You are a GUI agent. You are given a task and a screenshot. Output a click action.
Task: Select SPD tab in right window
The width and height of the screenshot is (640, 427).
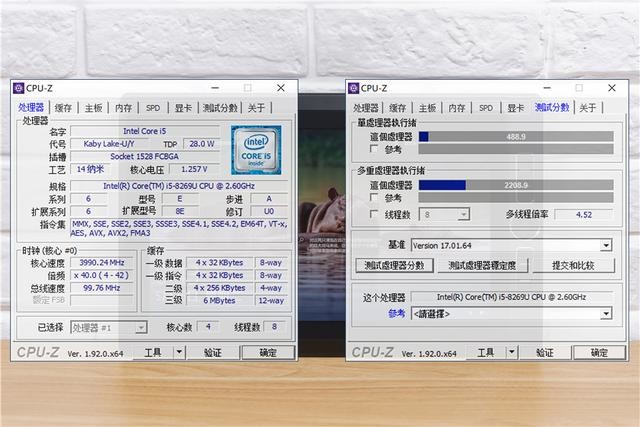click(486, 108)
